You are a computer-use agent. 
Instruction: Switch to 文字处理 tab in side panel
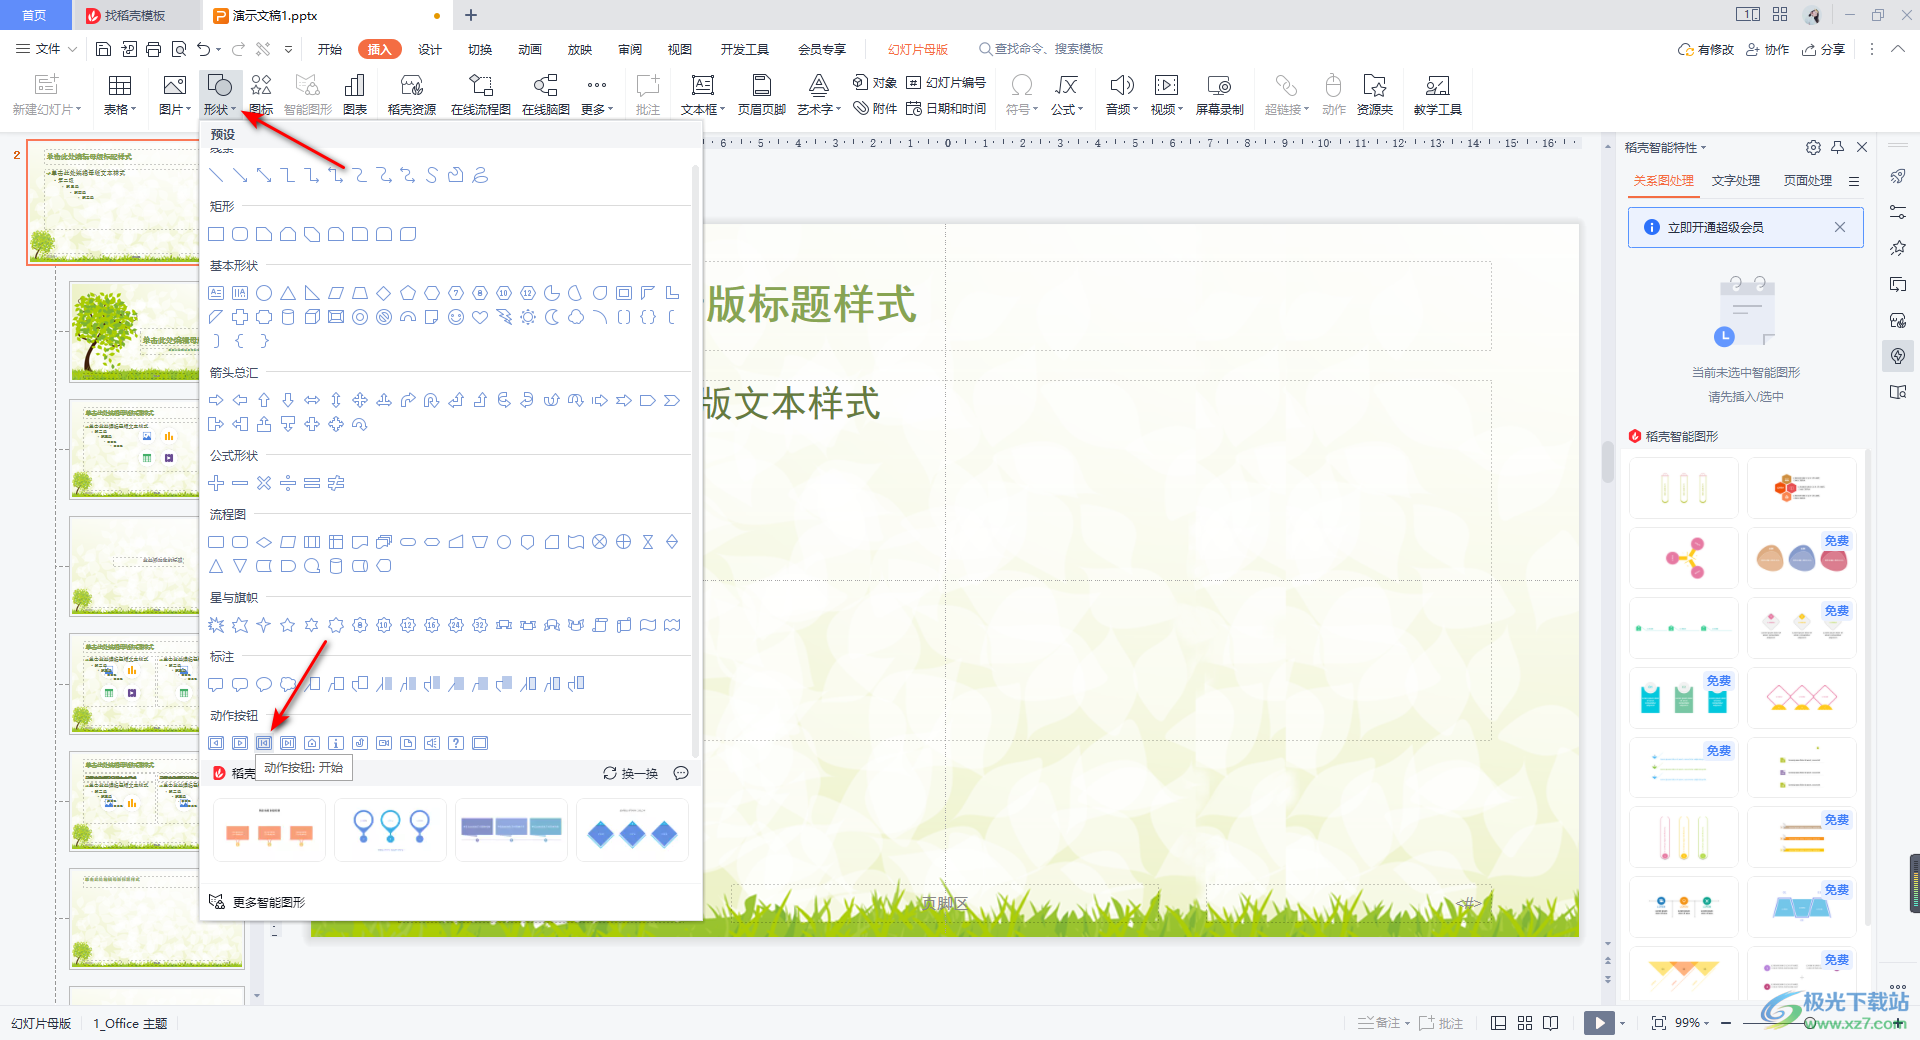click(x=1736, y=181)
